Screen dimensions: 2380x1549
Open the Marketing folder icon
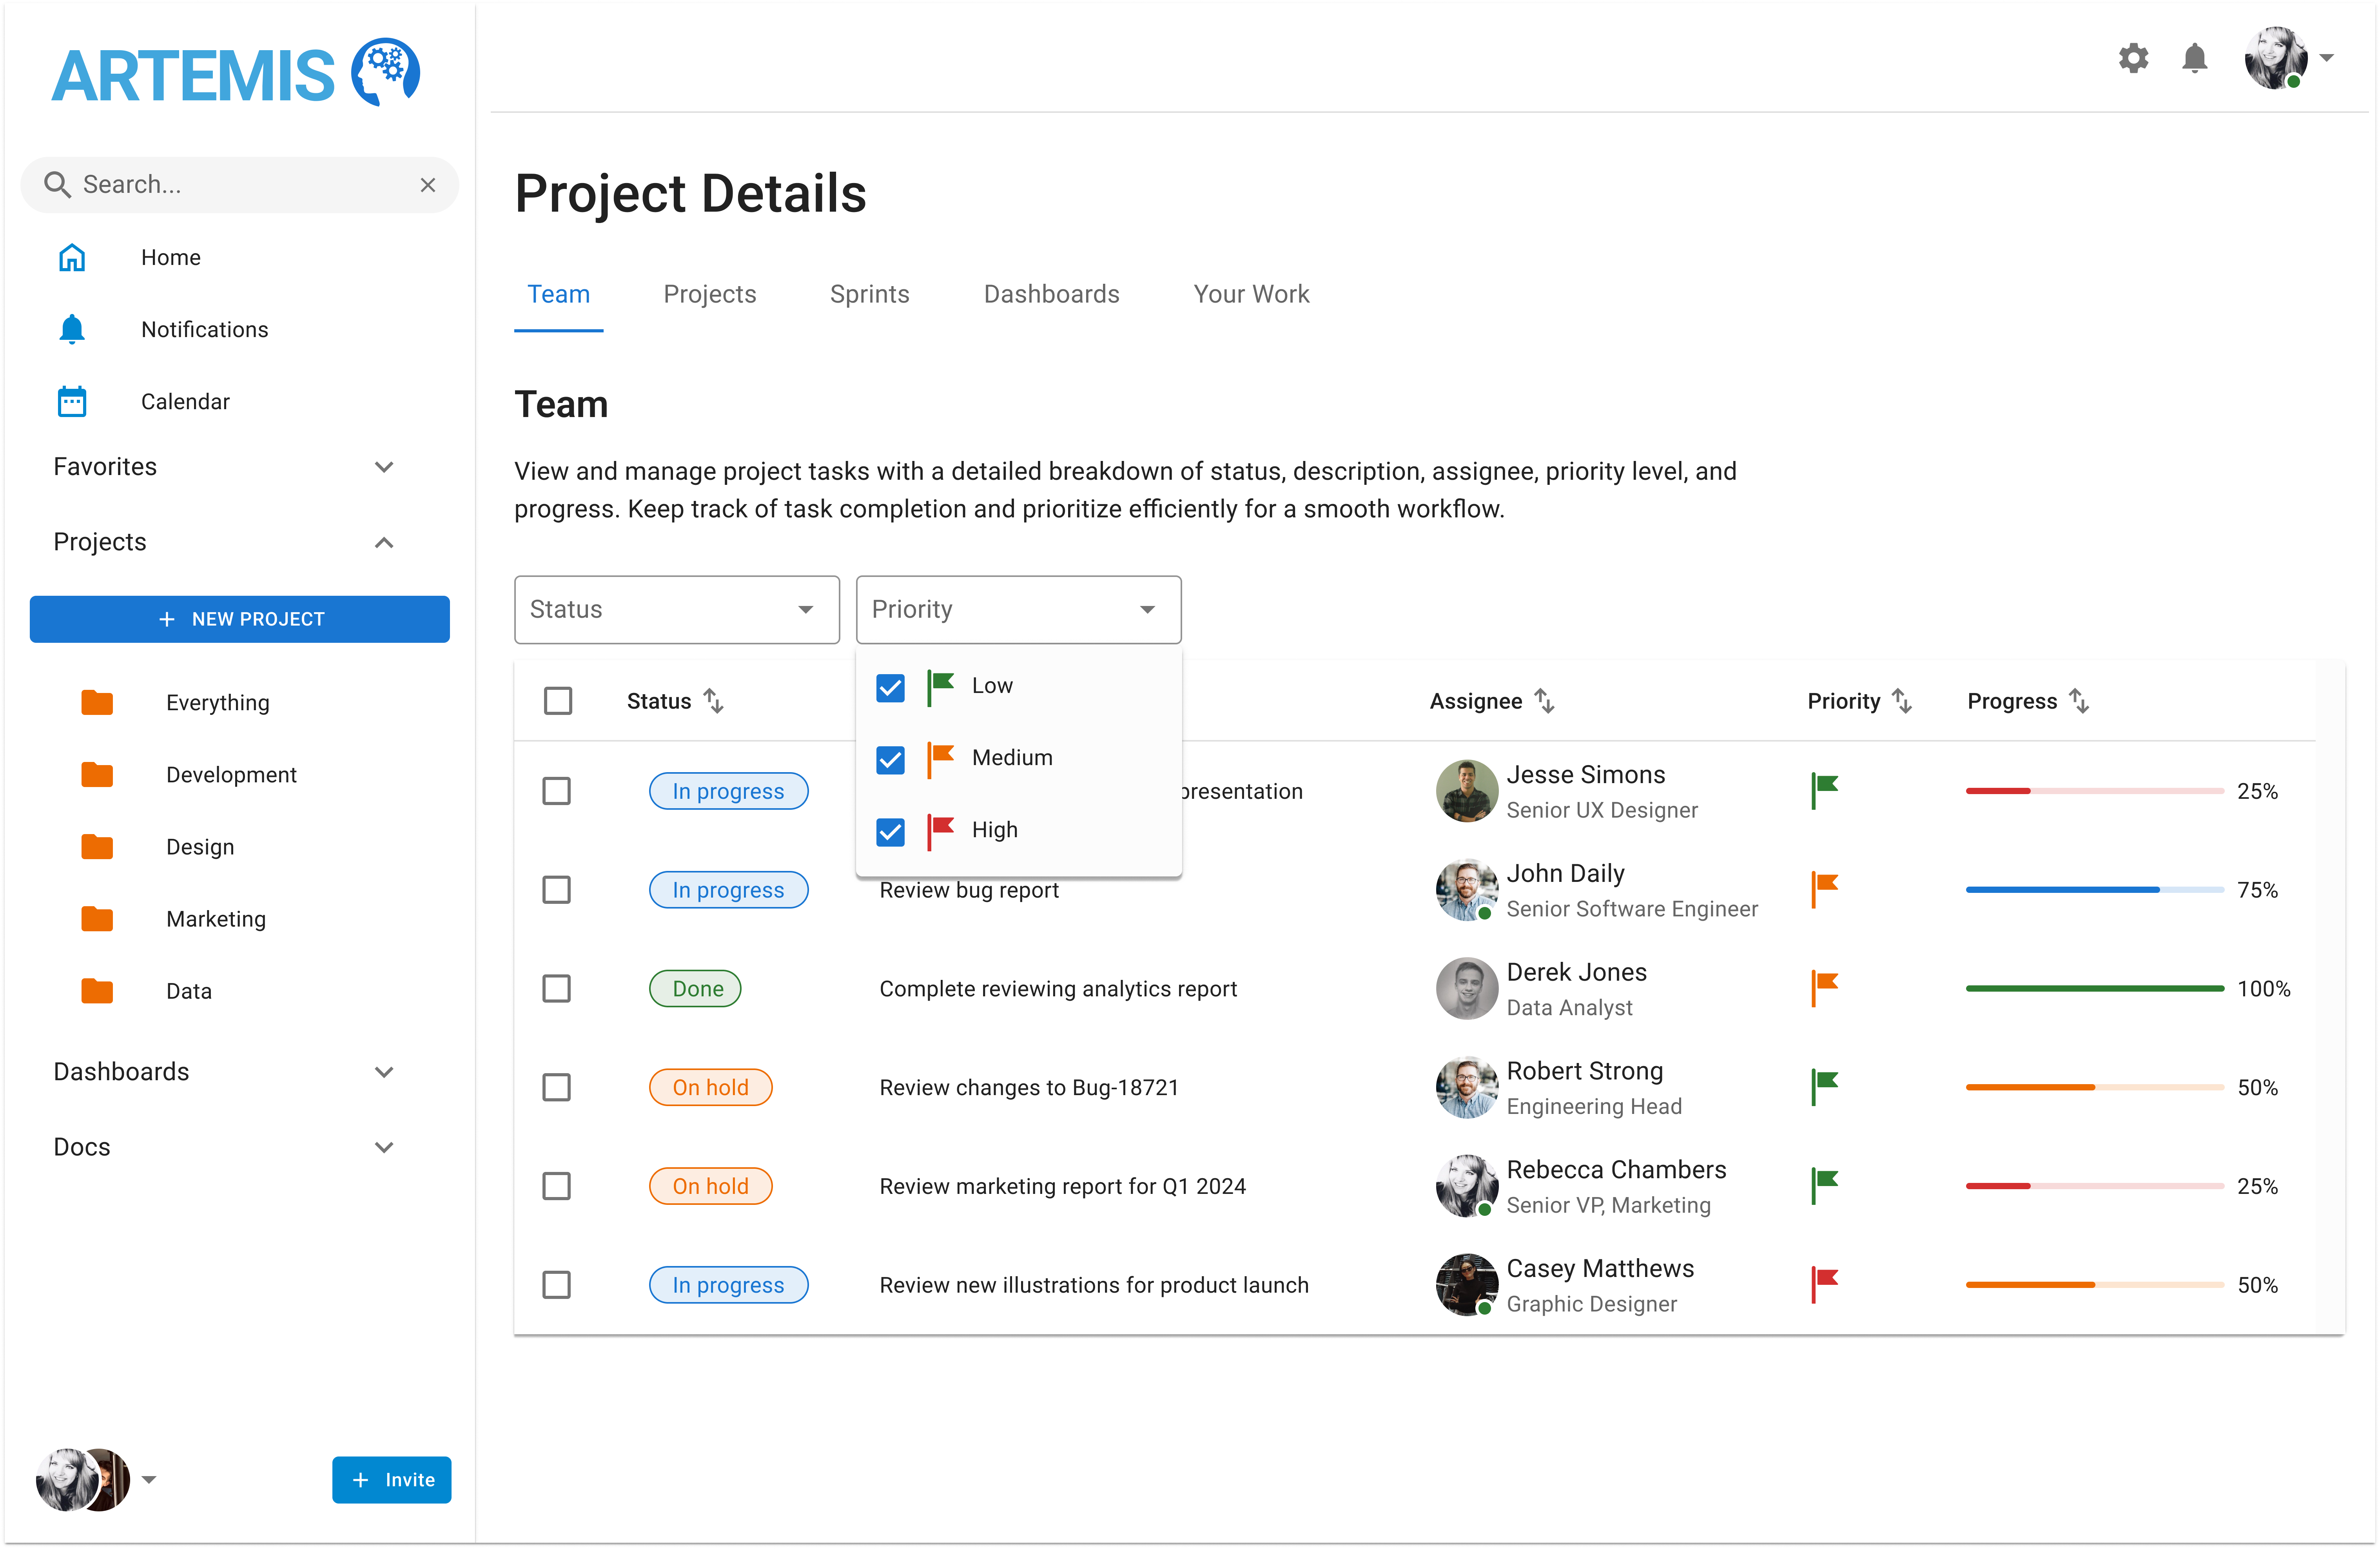tap(97, 918)
